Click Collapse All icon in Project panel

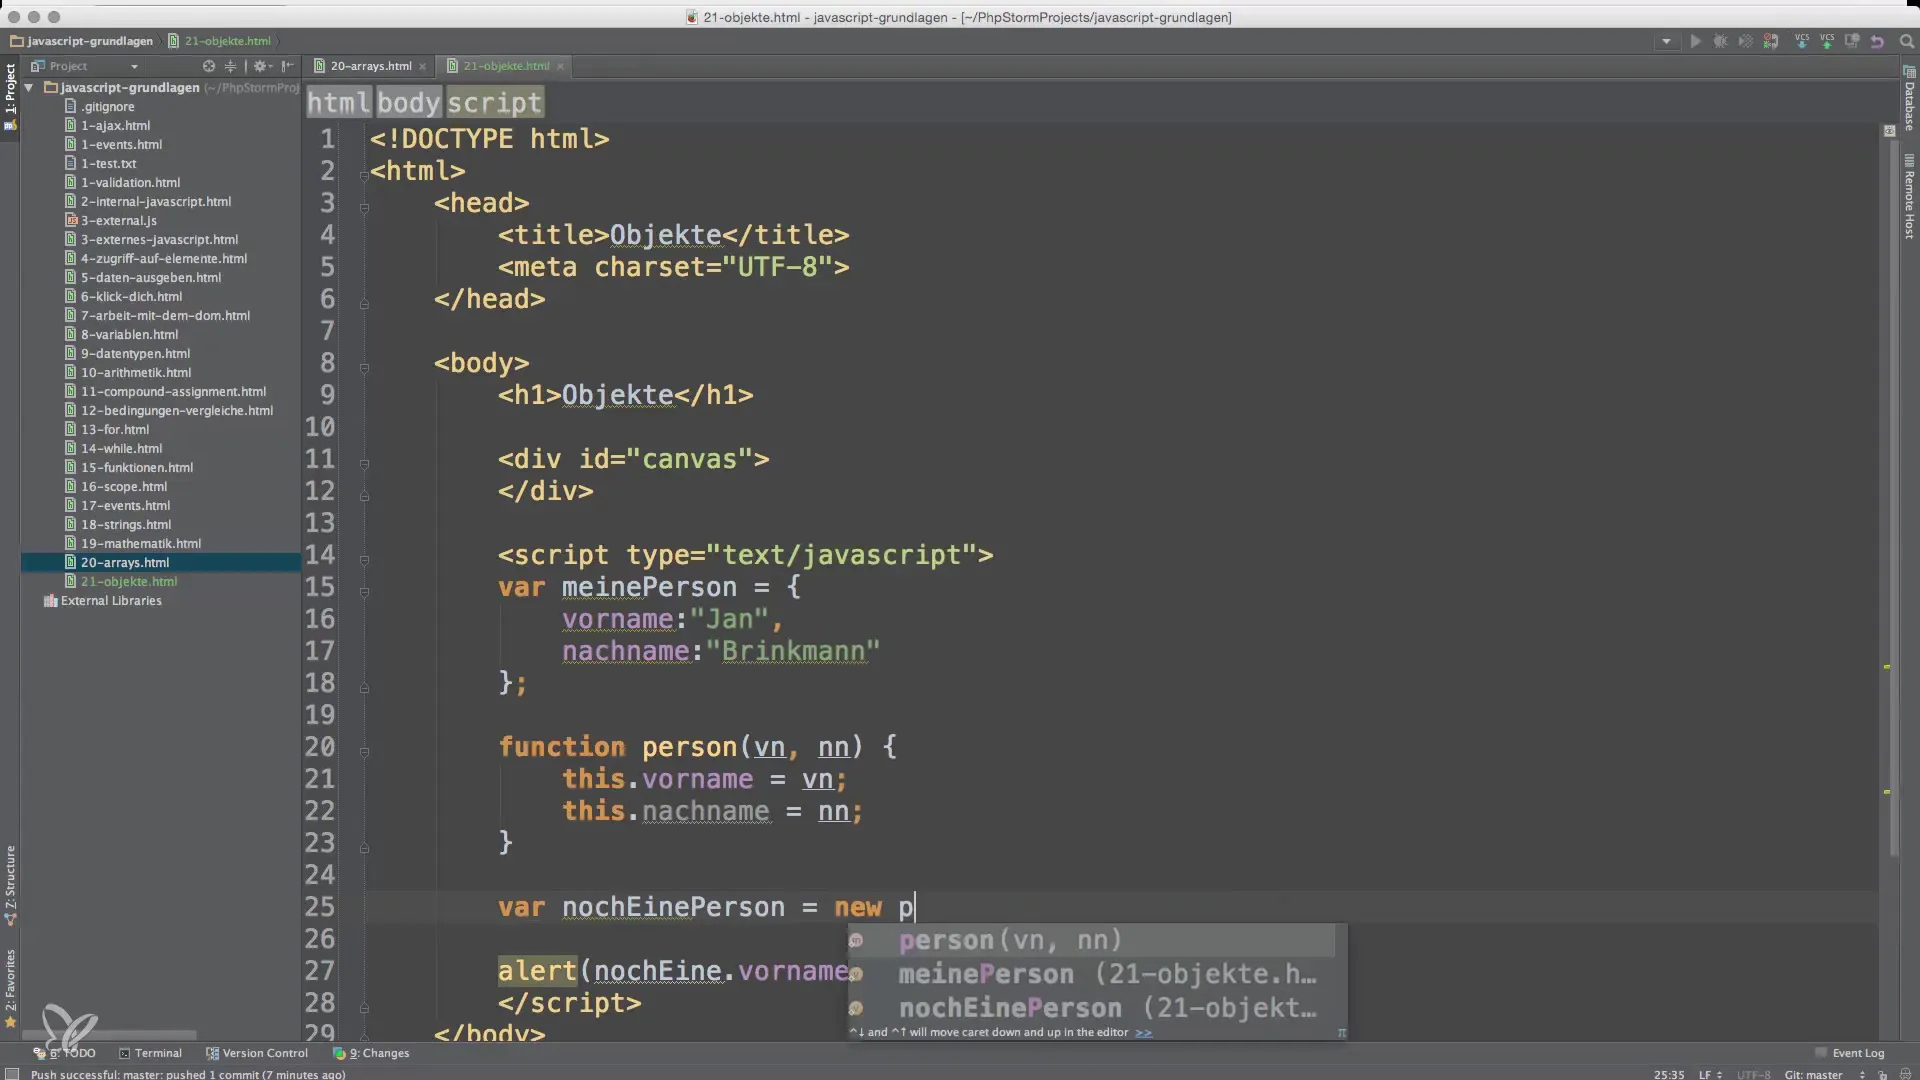230,66
